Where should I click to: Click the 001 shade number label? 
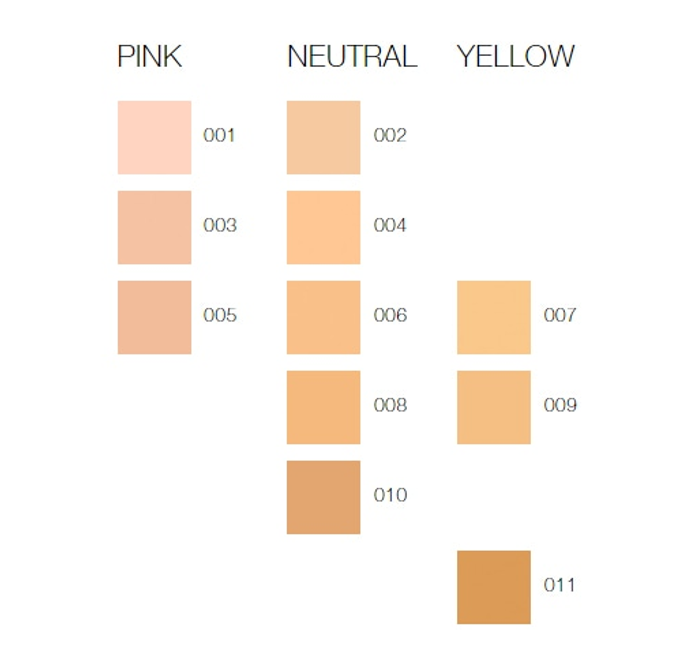point(219,135)
